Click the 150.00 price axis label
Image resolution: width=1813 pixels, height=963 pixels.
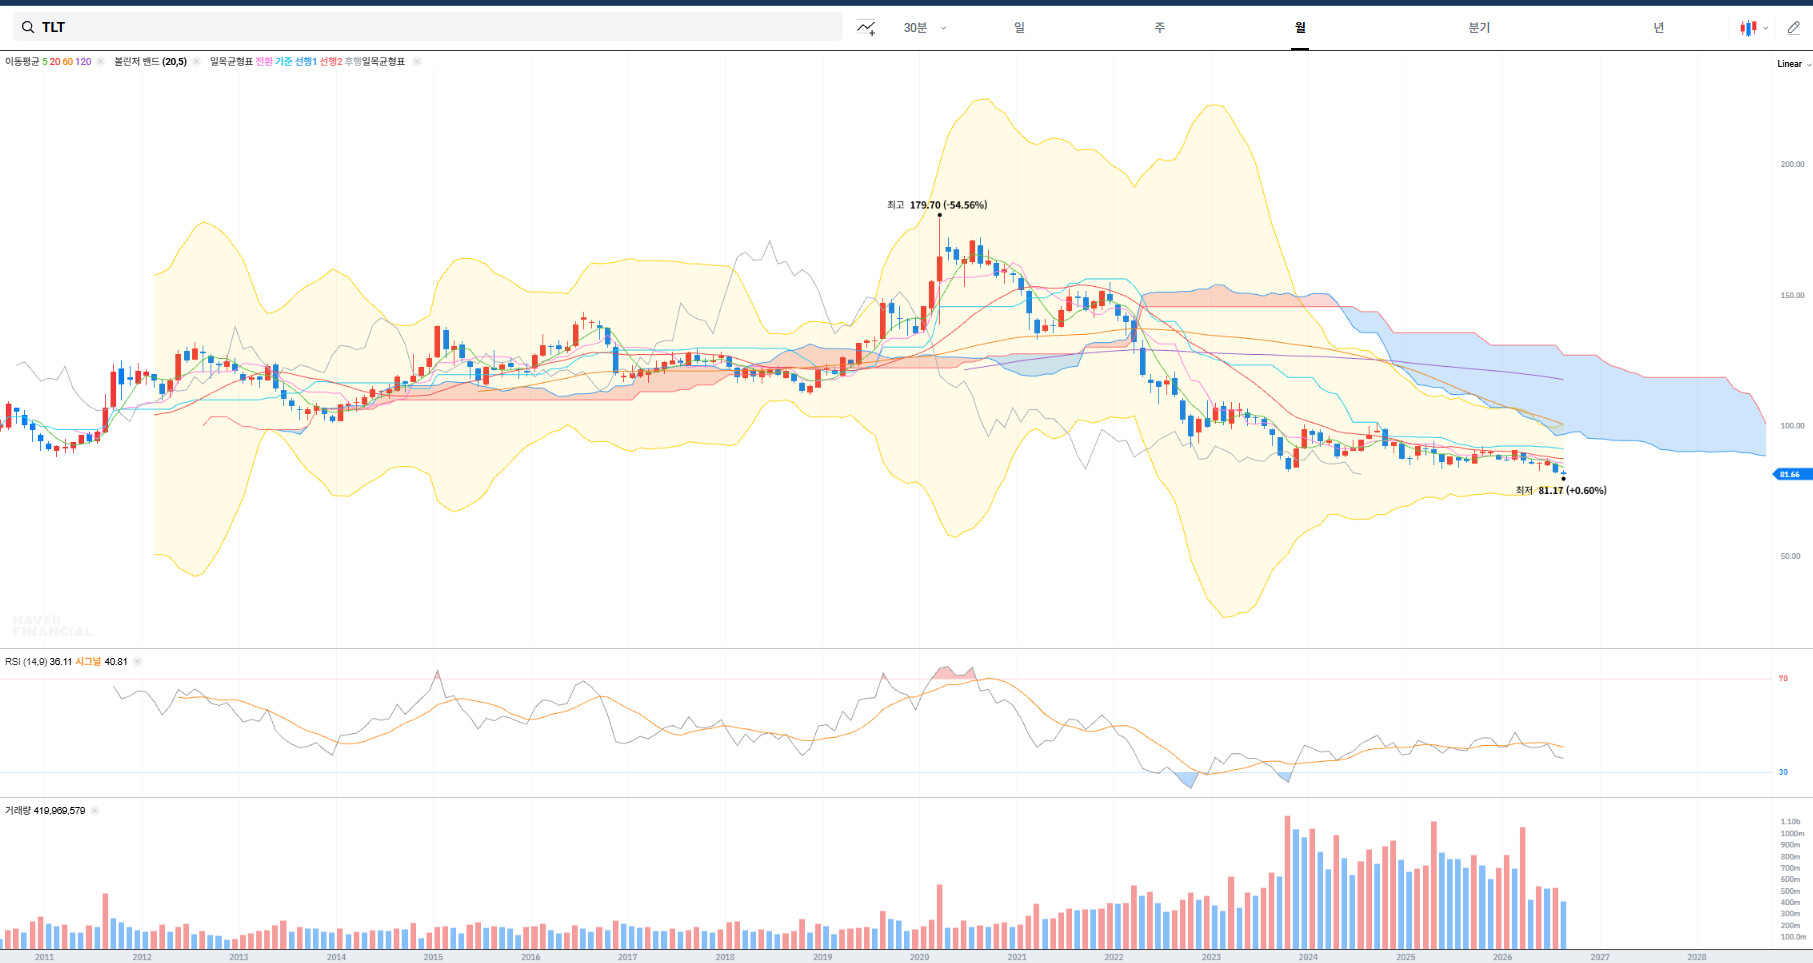click(x=1792, y=296)
